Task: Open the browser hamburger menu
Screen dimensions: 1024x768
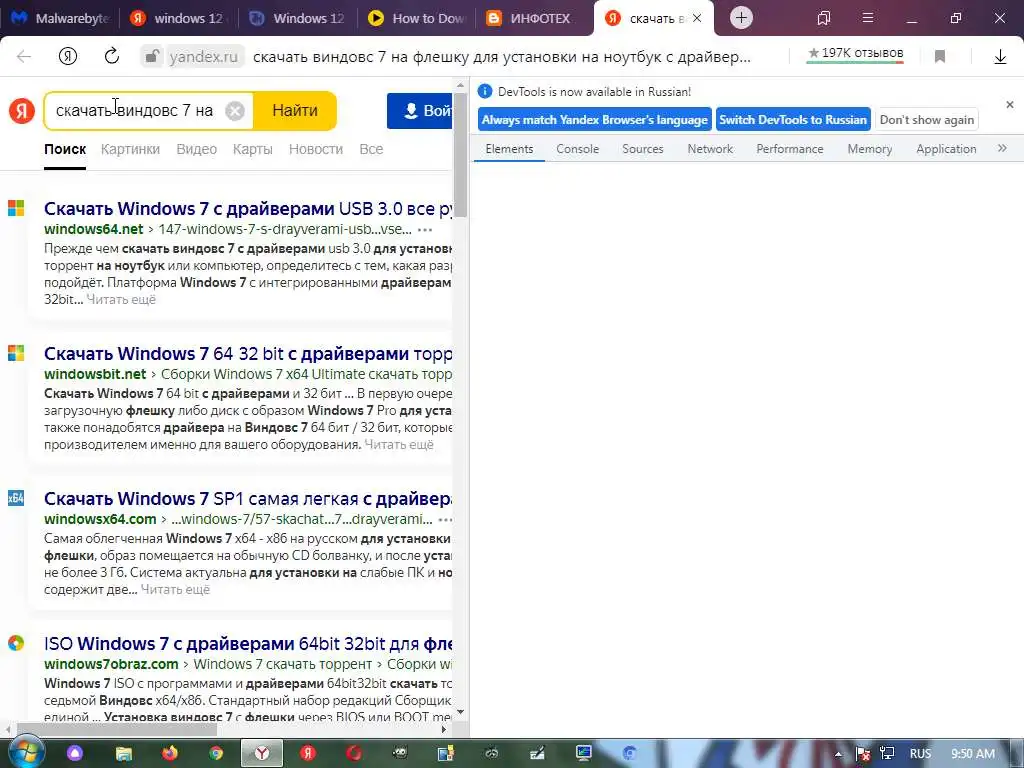Action: click(867, 18)
